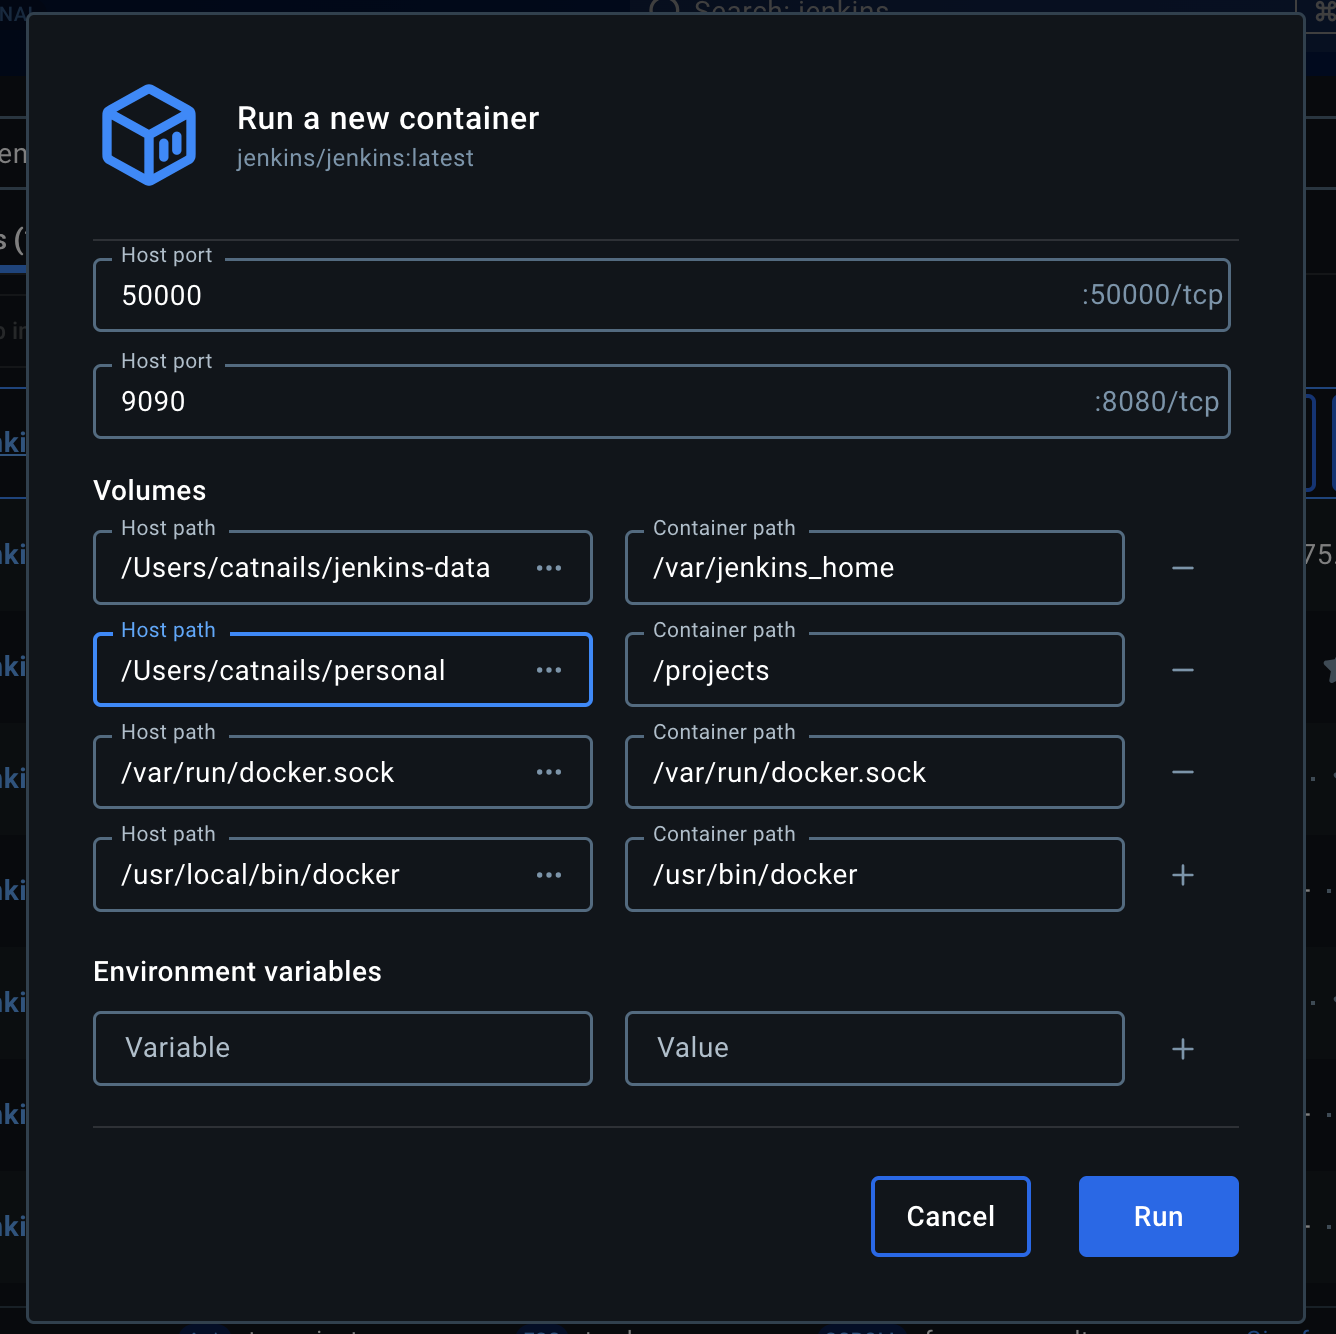Edit the 50000 host port field
Image resolution: width=1336 pixels, height=1334 pixels.
661,295
